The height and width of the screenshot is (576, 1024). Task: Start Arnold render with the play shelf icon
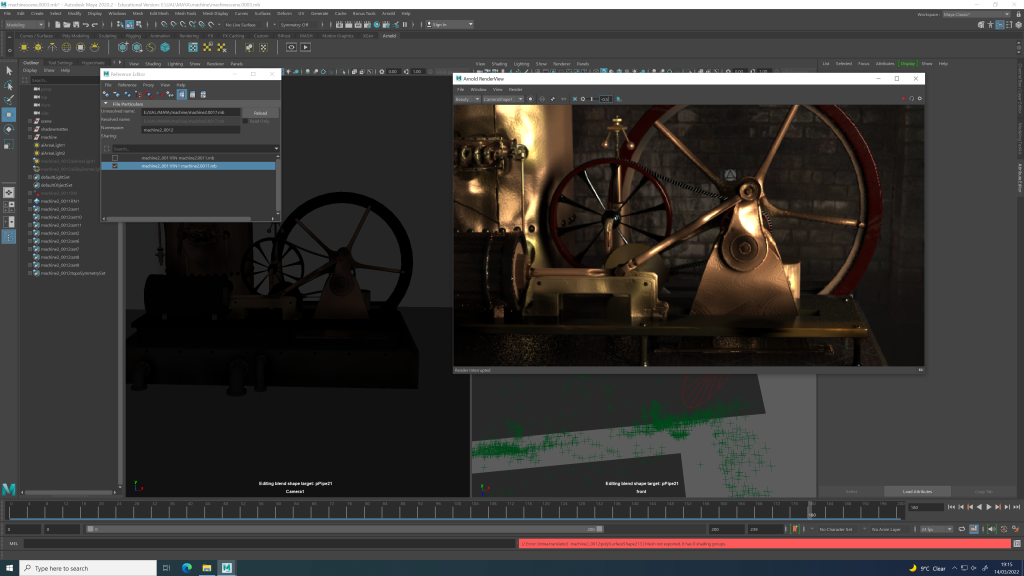click(x=305, y=48)
